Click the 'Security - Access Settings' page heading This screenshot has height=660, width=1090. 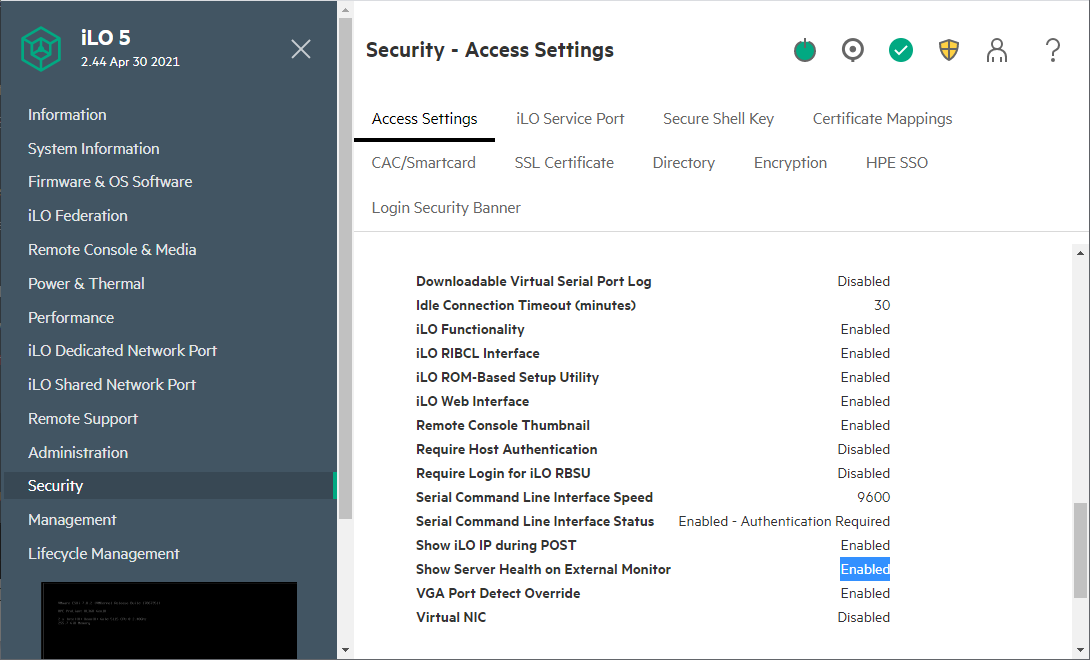pos(489,50)
